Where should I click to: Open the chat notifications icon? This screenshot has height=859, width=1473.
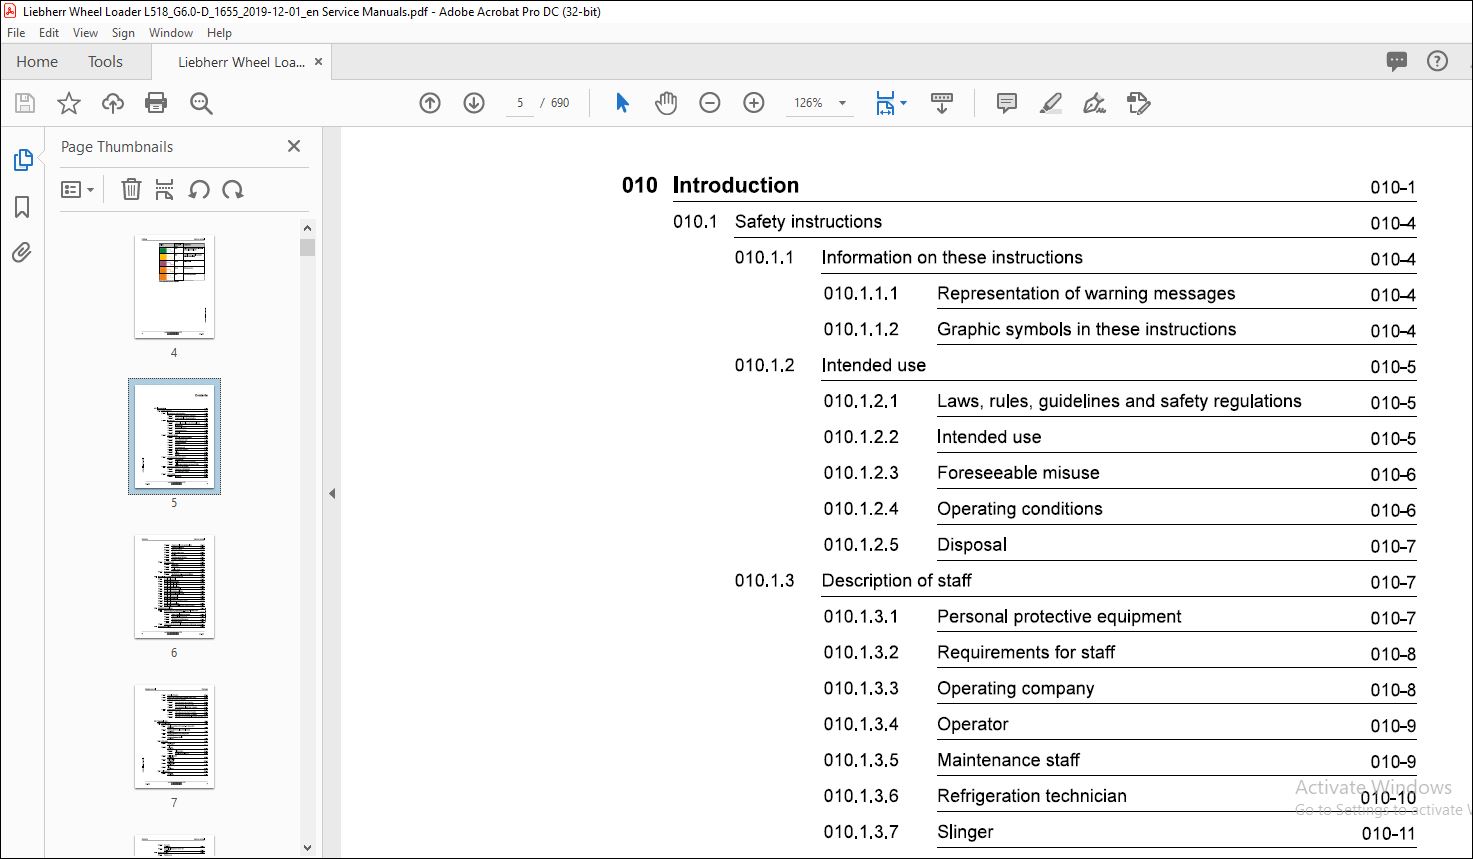click(x=1397, y=61)
